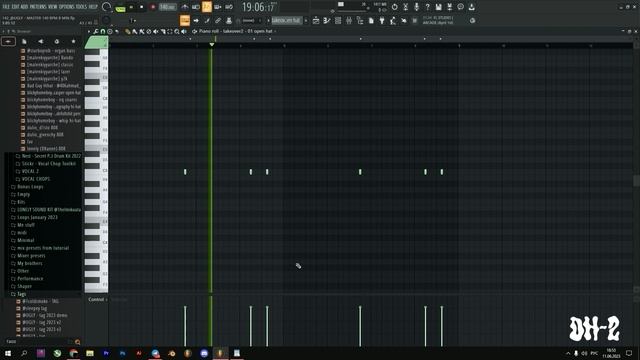The height and width of the screenshot is (360, 640).
Task: Click the browser back arrow button
Action: tap(8, 41)
